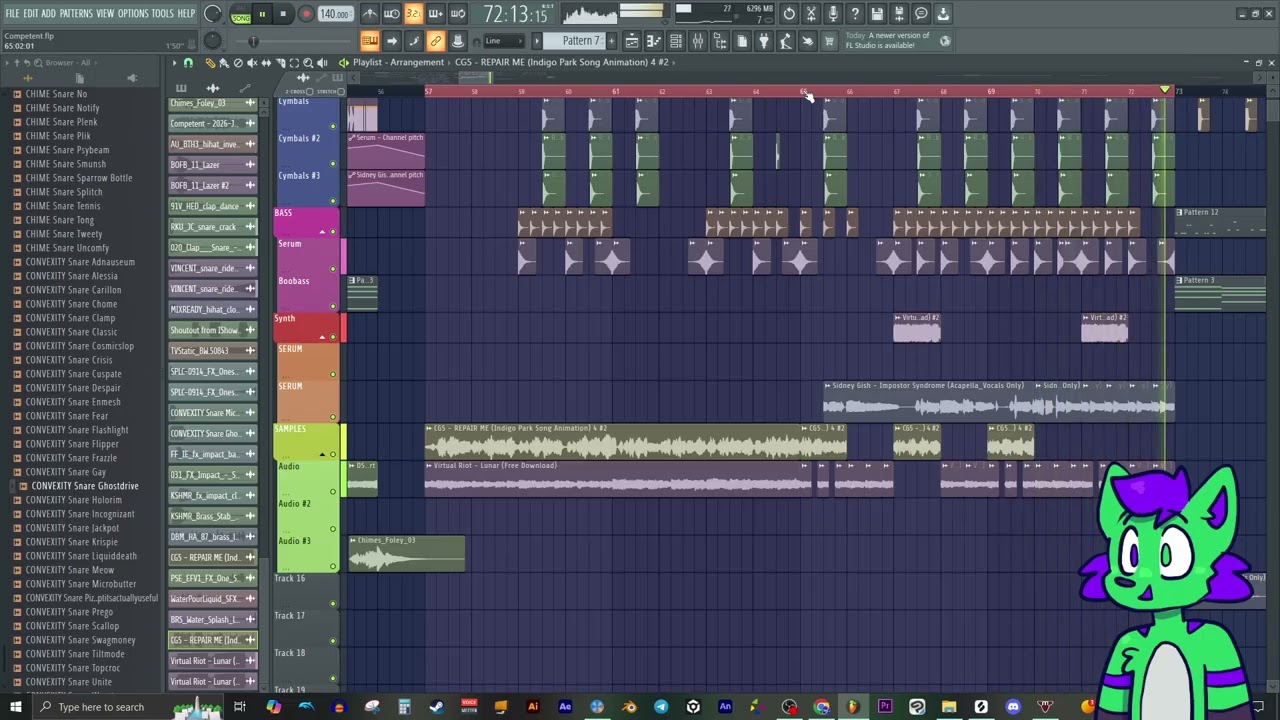Toggle the multilink to controllers icon

tap(435, 41)
